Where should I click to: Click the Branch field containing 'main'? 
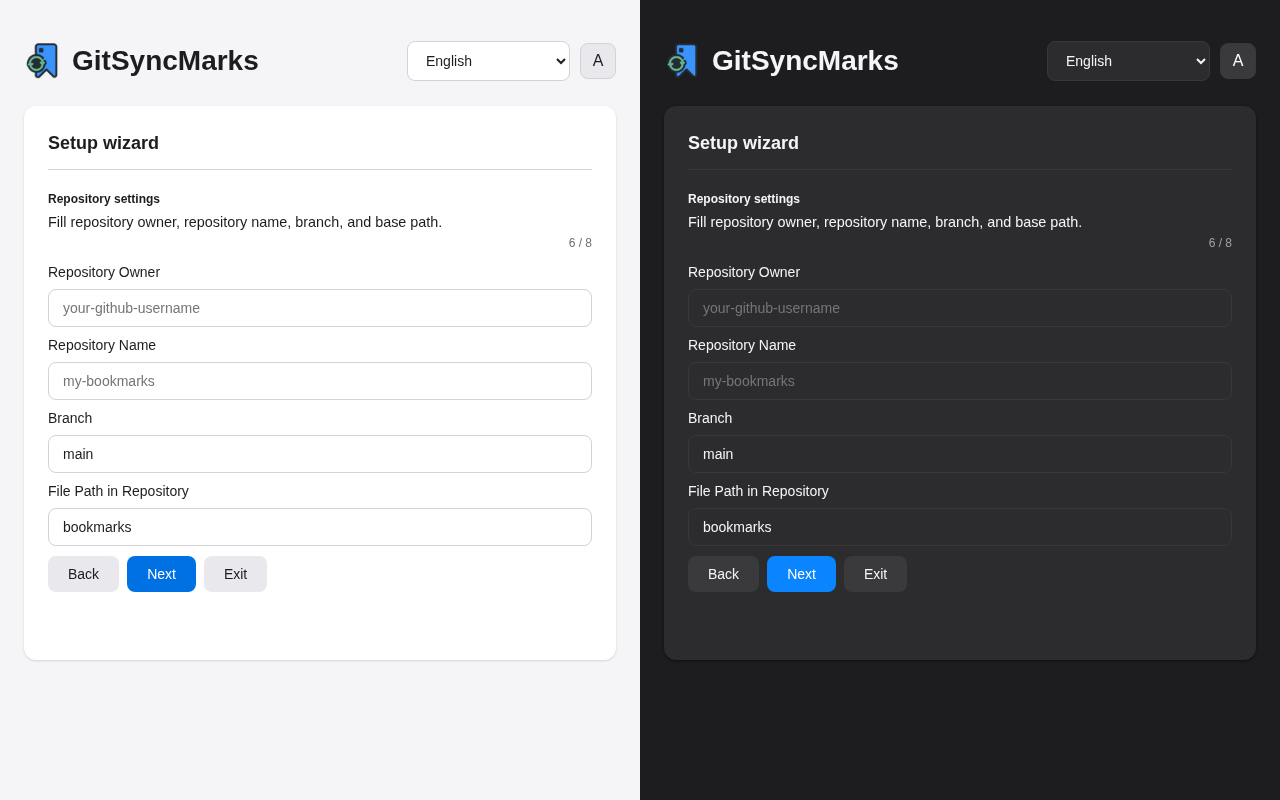(x=320, y=454)
